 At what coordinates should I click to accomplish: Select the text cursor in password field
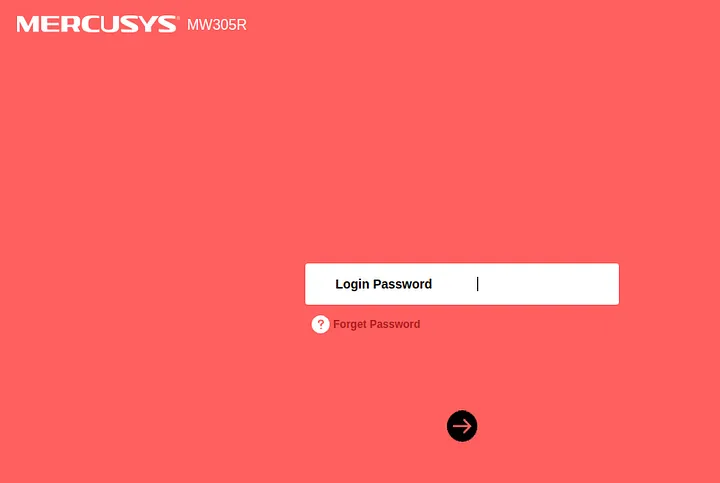(478, 284)
